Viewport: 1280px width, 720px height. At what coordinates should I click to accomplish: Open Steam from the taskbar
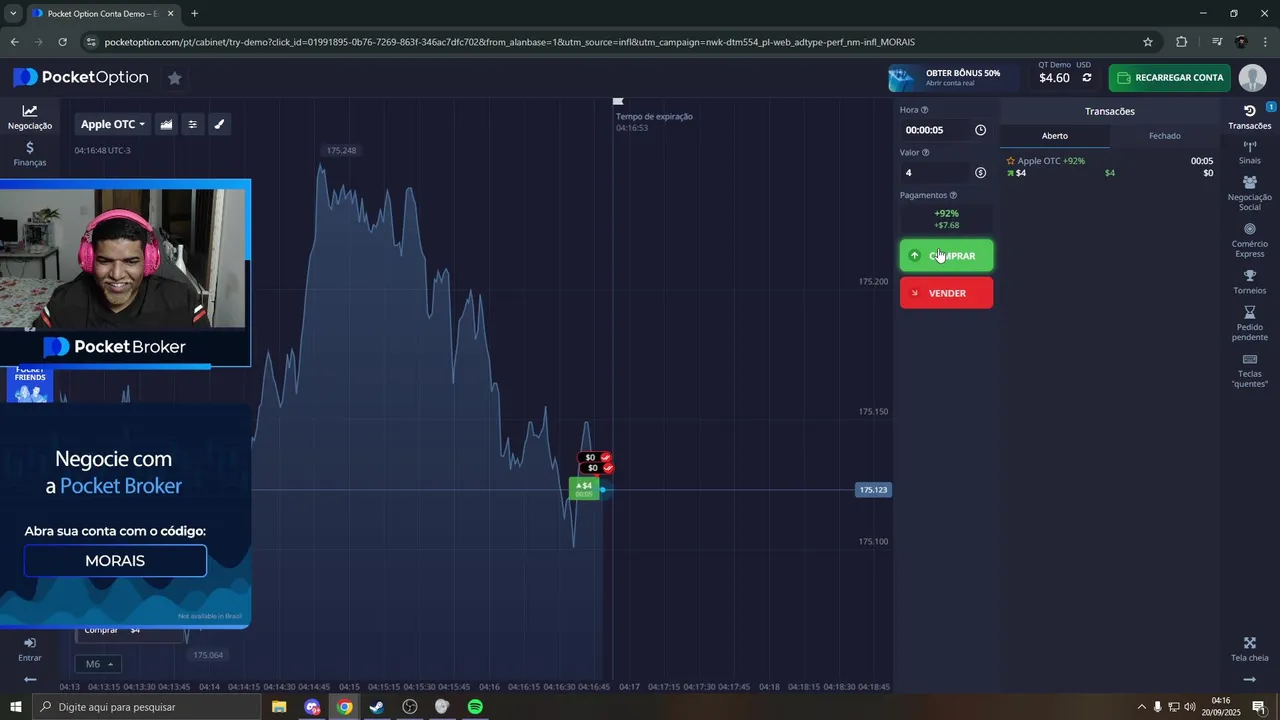pyautogui.click(x=377, y=707)
